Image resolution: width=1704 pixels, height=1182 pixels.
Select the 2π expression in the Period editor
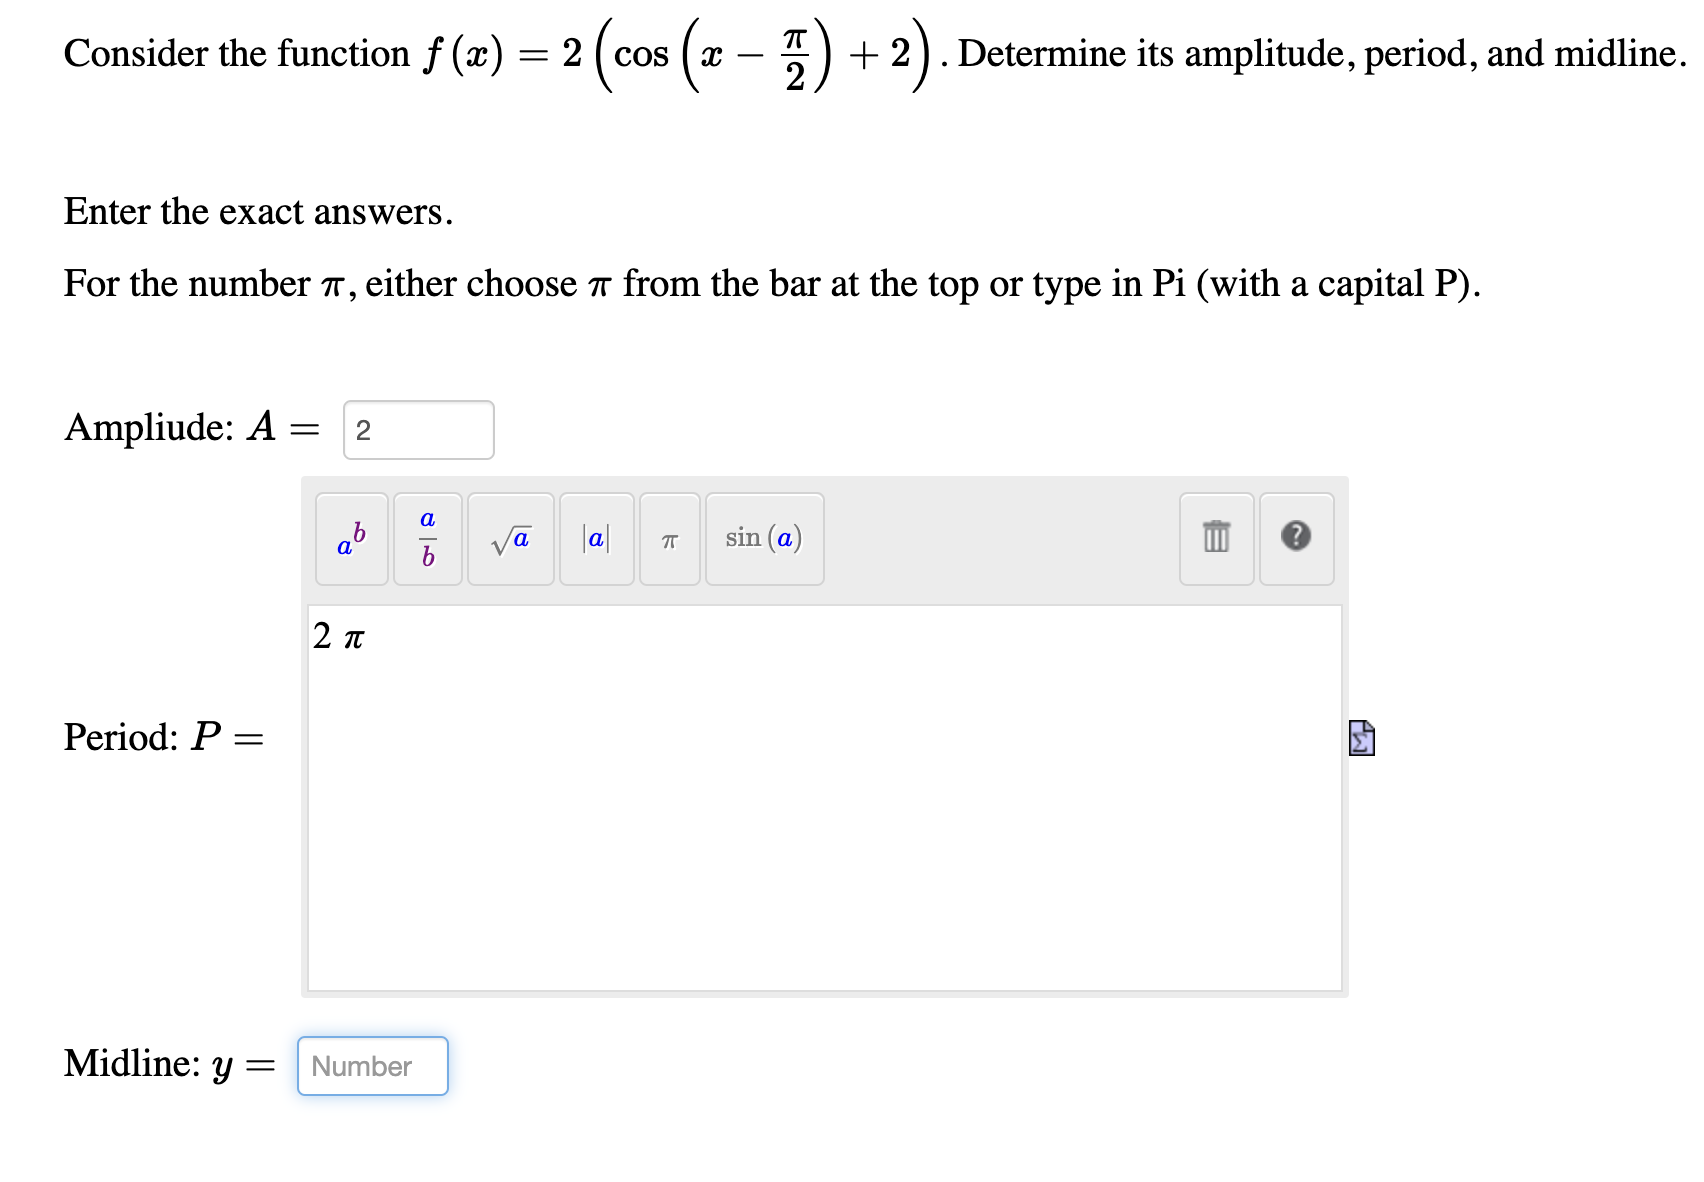tap(337, 638)
